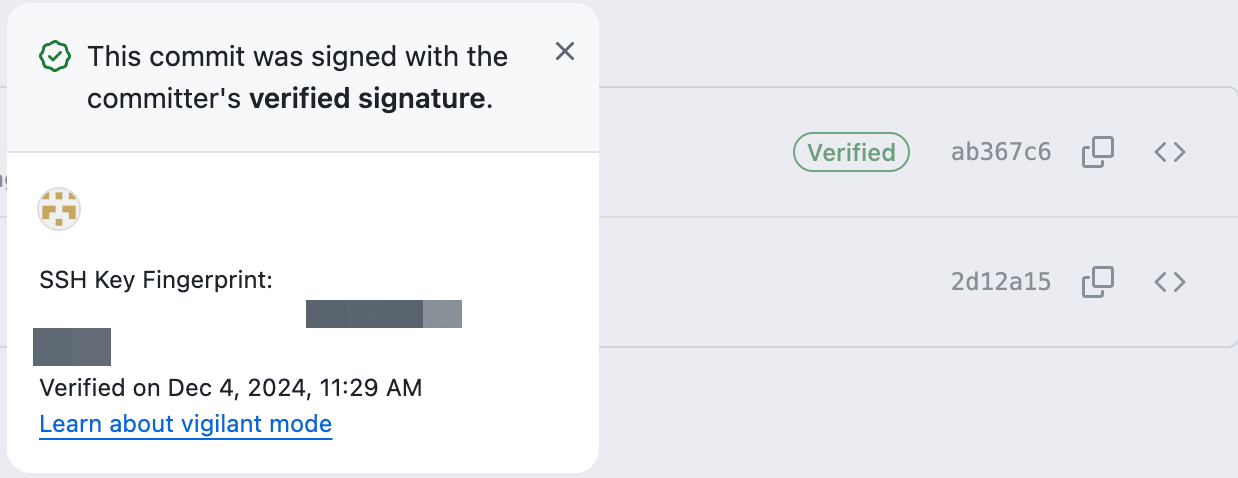The image size is (1238, 478).
Task: Click the bold 'verified signature' text
Action: [367, 99]
